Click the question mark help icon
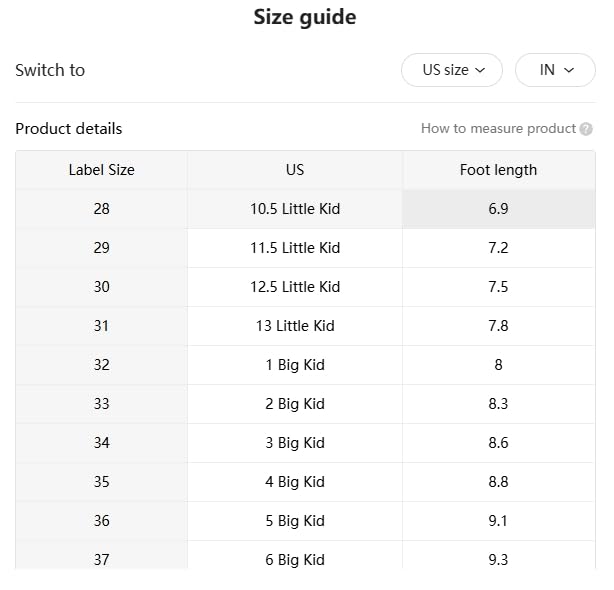The width and height of the screenshot is (614, 590). pyautogui.click(x=586, y=129)
